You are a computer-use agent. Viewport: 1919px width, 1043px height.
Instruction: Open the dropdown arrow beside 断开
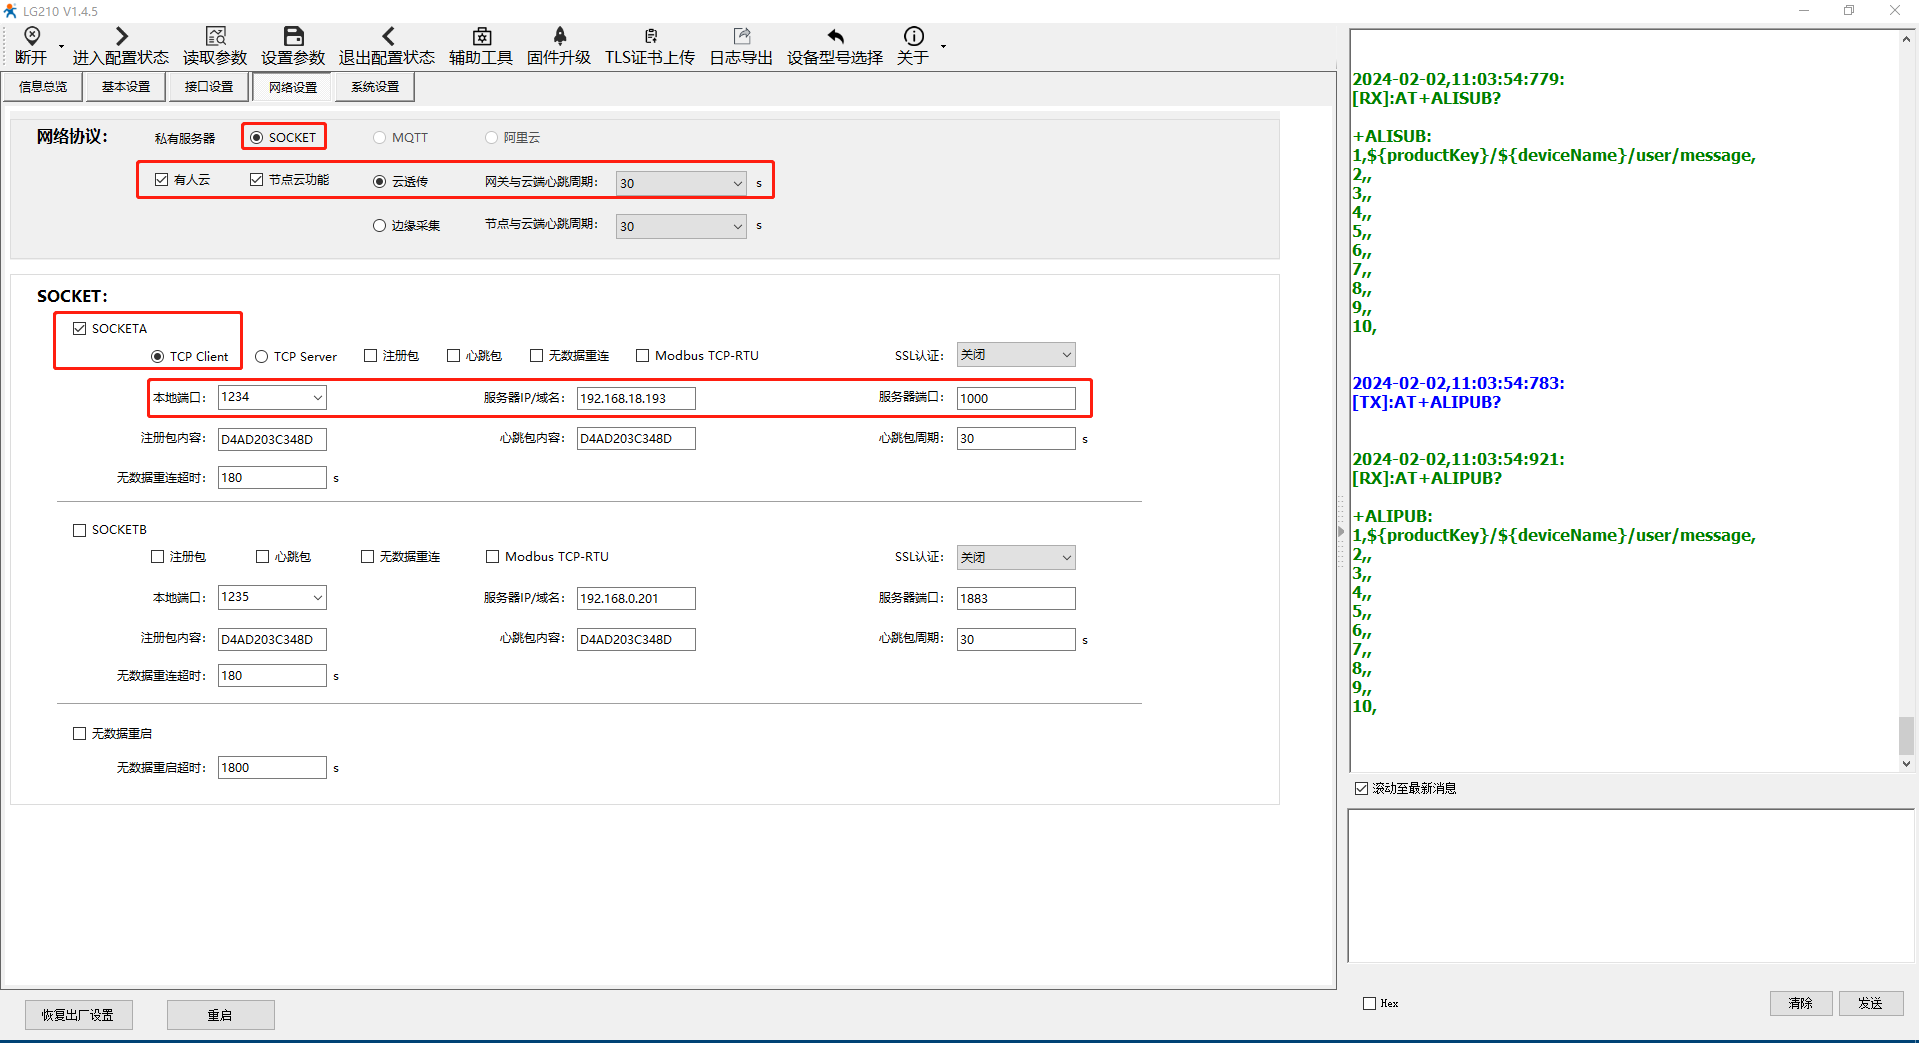point(61,46)
